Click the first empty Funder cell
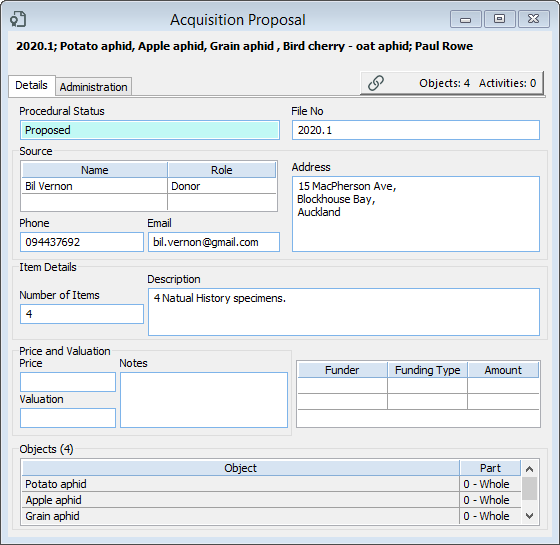560x545 pixels. pyautogui.click(x=342, y=386)
